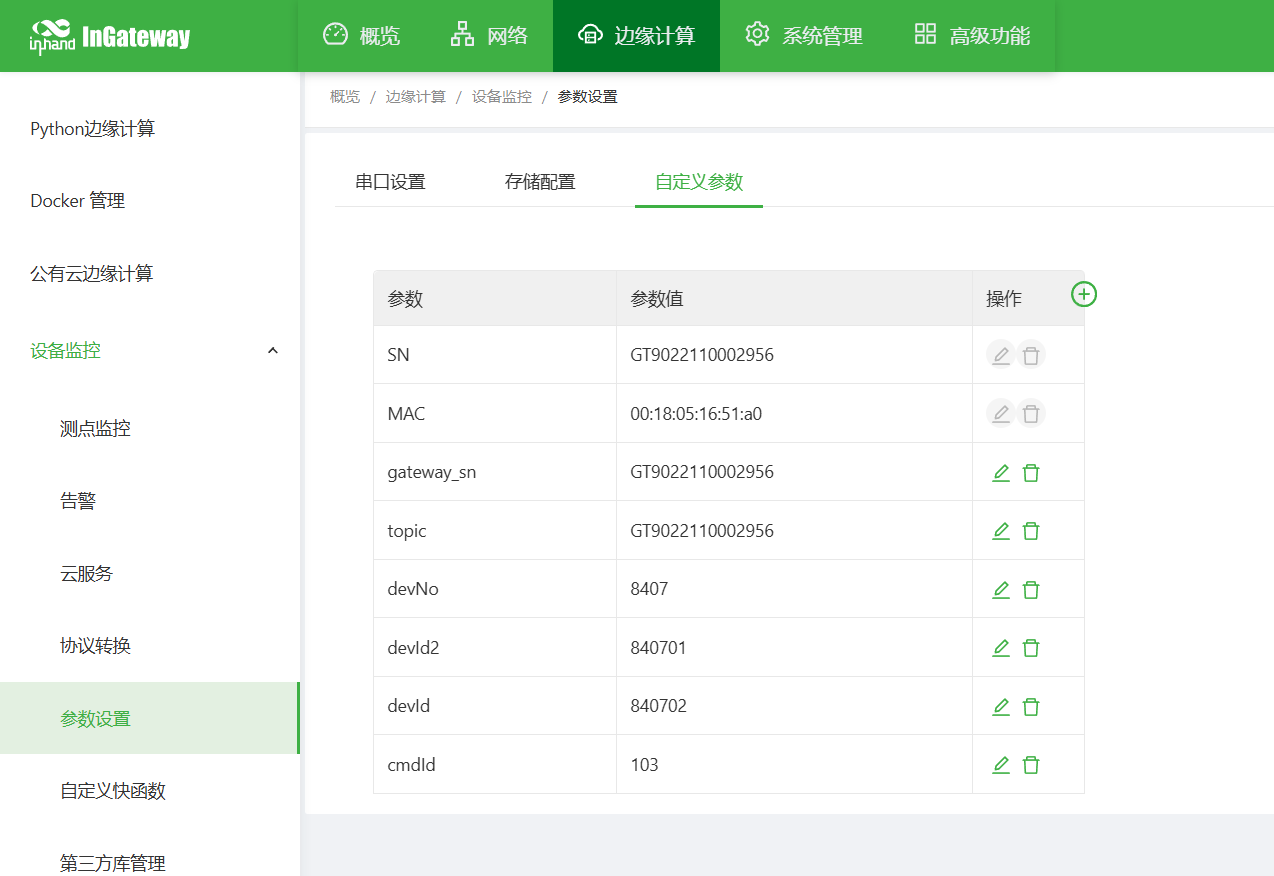This screenshot has height=876, width=1274.
Task: Collapse the 设备监控 sidebar section
Action: tap(273, 350)
